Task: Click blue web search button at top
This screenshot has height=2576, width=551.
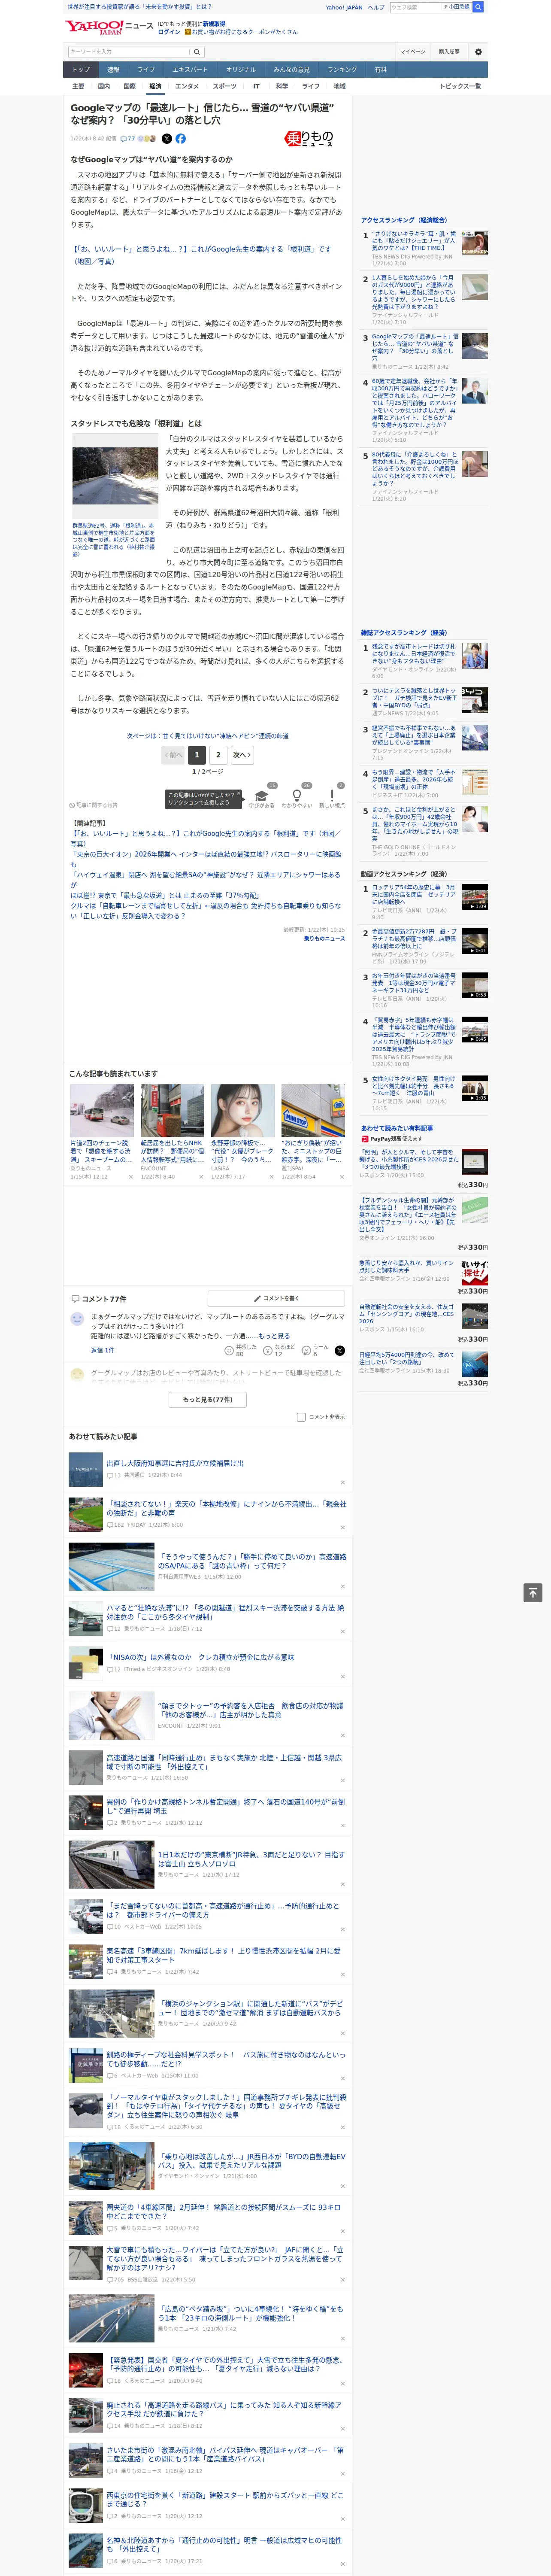Action: pos(478,7)
